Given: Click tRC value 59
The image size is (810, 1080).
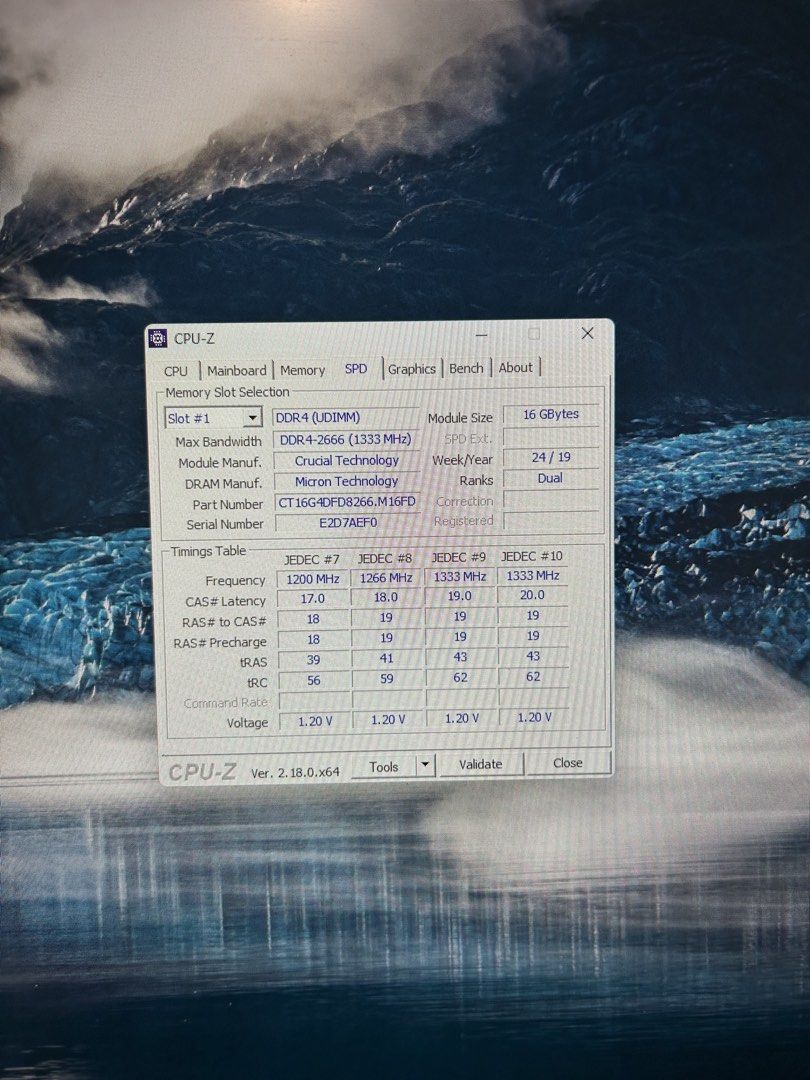Looking at the screenshot, I should click(x=387, y=679).
